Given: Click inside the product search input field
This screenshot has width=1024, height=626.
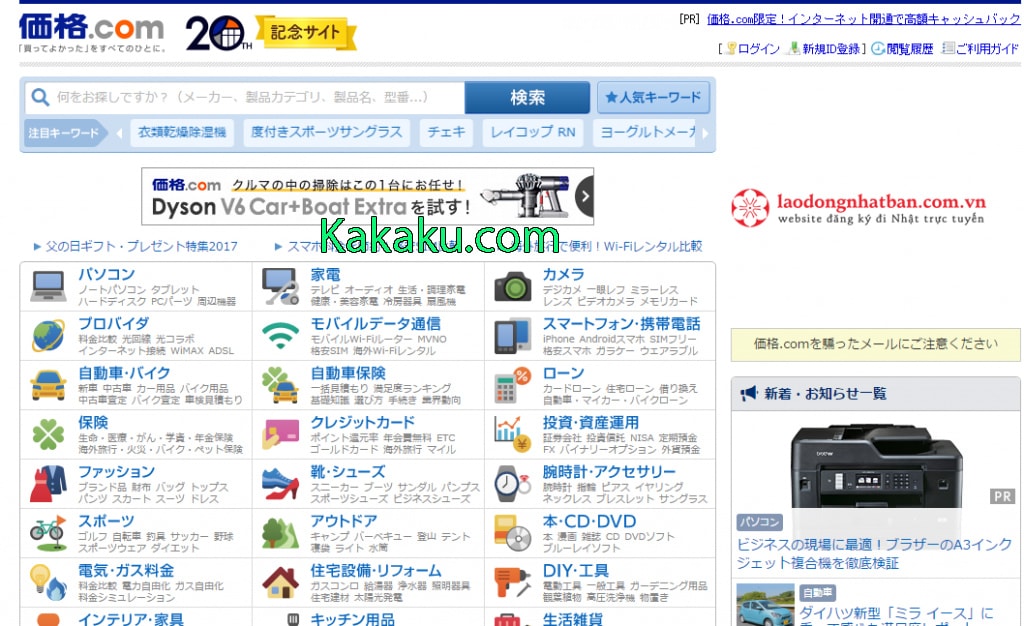Looking at the screenshot, I should click(x=250, y=98).
